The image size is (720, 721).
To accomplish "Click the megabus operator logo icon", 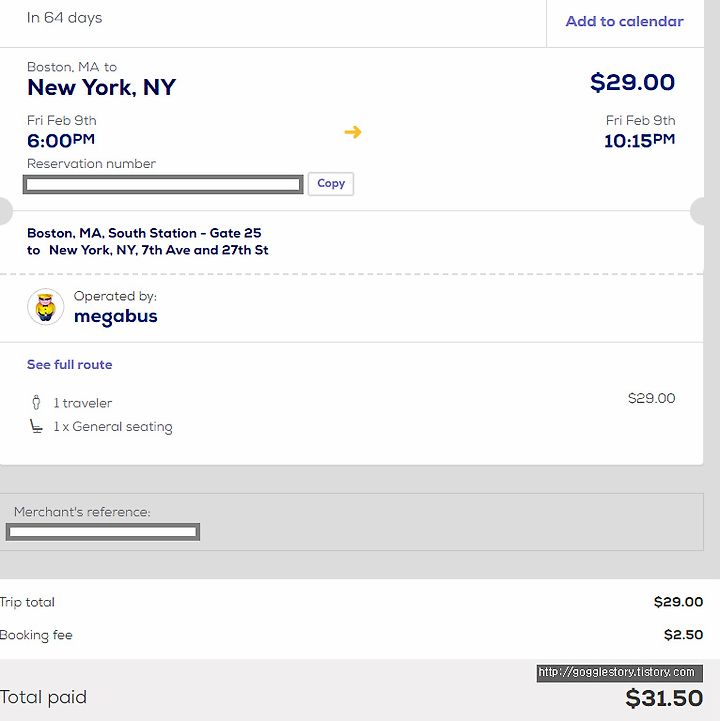I will 46,307.
